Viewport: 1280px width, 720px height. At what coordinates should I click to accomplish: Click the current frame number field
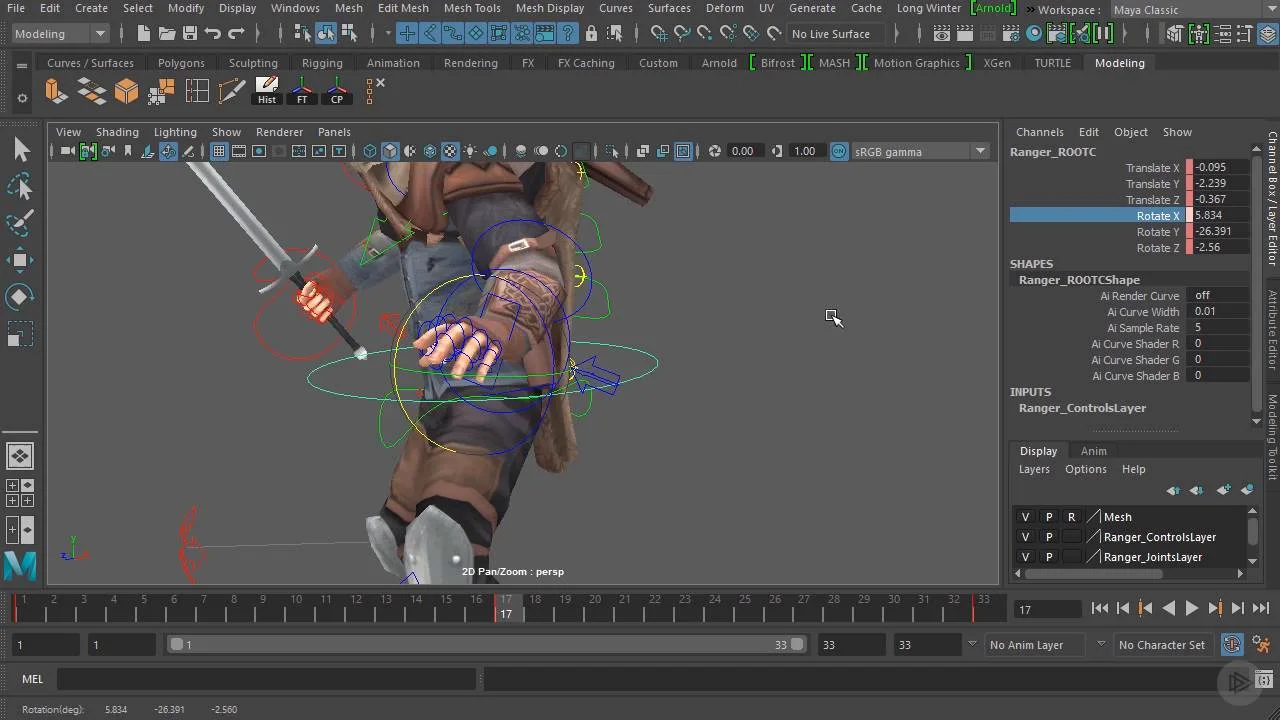1047,609
